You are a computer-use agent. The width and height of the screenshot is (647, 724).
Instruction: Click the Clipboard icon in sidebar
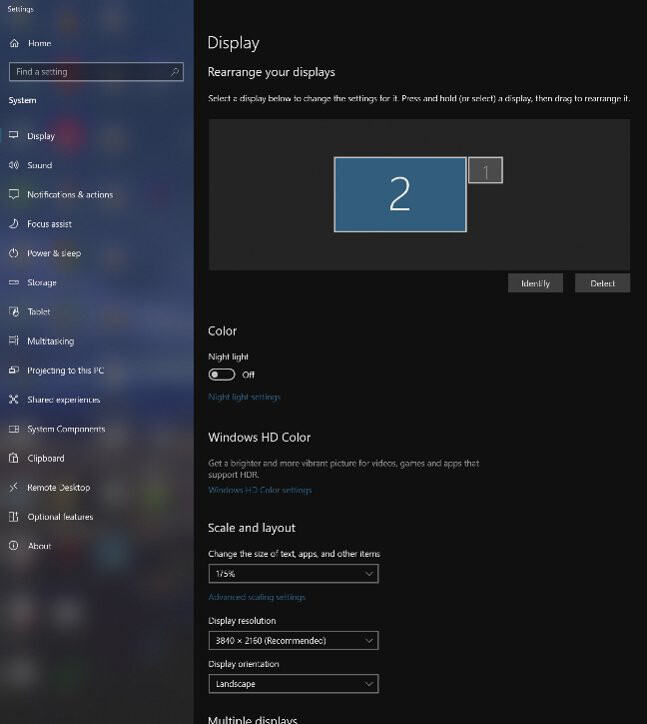[x=14, y=458]
